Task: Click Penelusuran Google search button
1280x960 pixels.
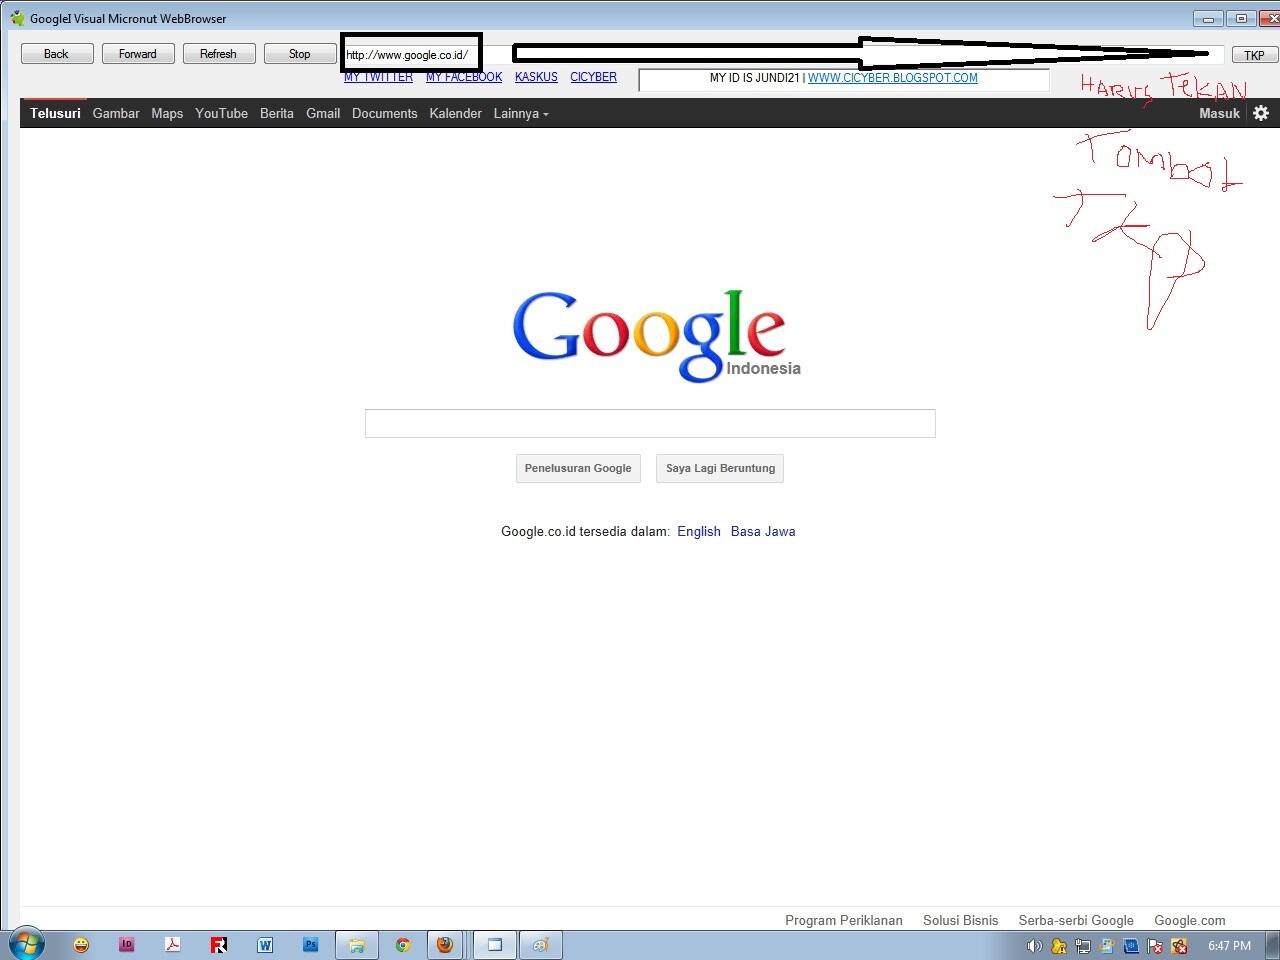Action: coord(578,468)
